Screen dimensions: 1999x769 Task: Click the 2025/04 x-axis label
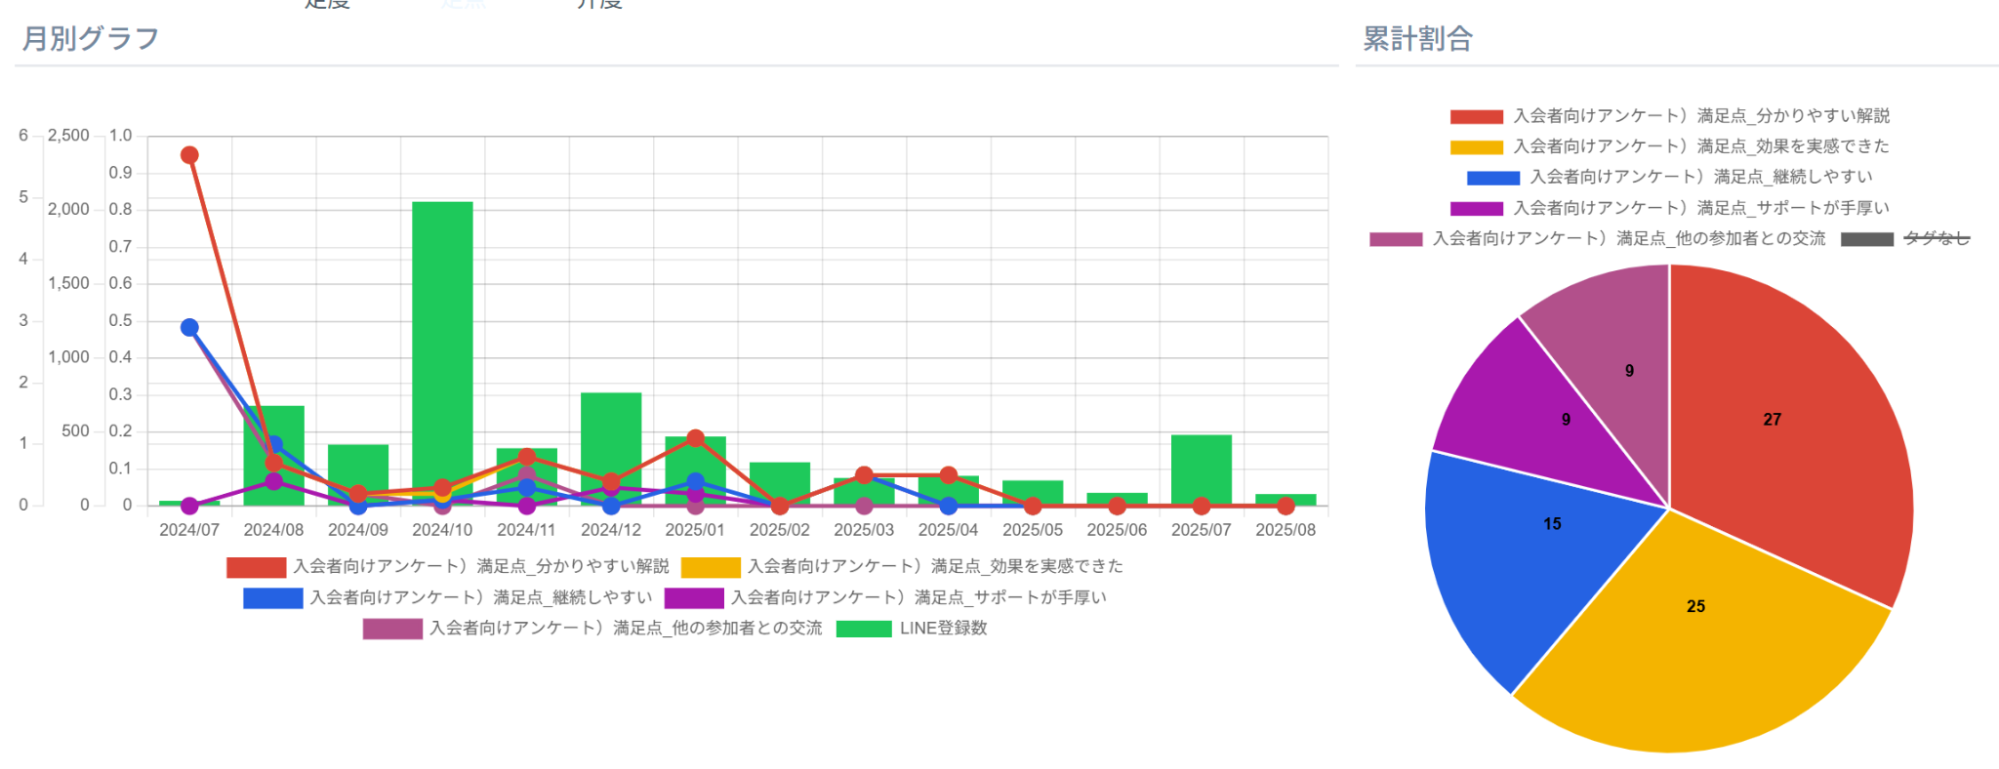(948, 530)
